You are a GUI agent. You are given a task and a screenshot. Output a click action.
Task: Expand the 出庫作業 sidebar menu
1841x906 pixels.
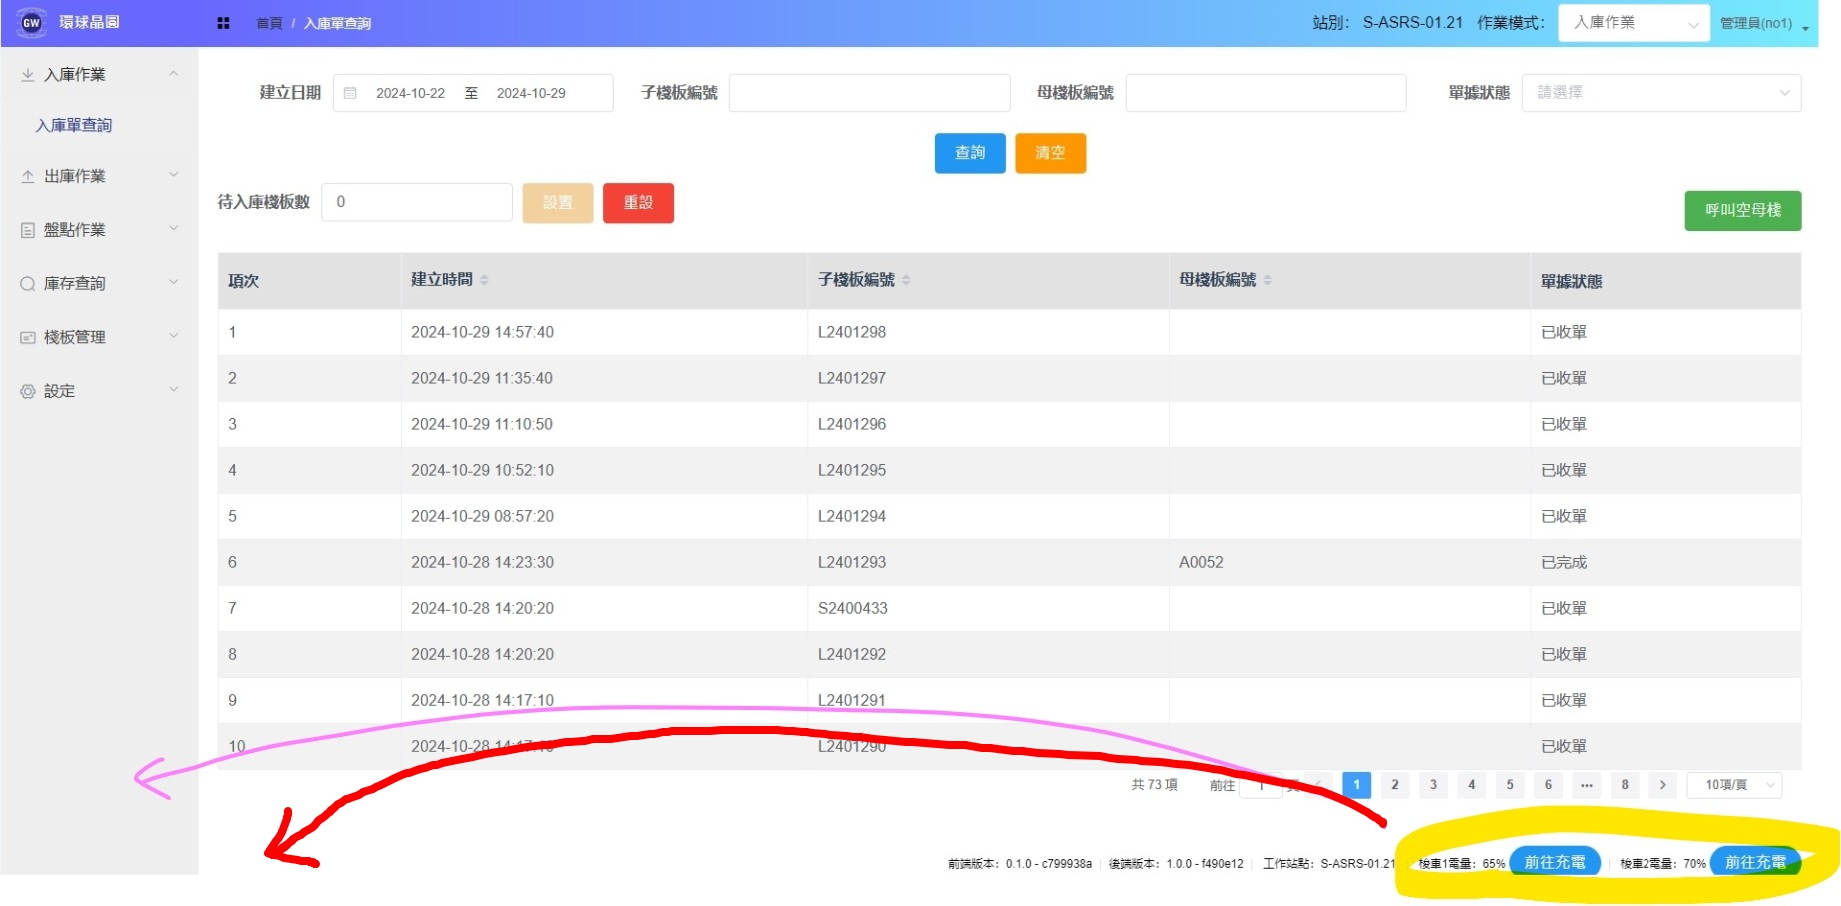pyautogui.click(x=98, y=176)
